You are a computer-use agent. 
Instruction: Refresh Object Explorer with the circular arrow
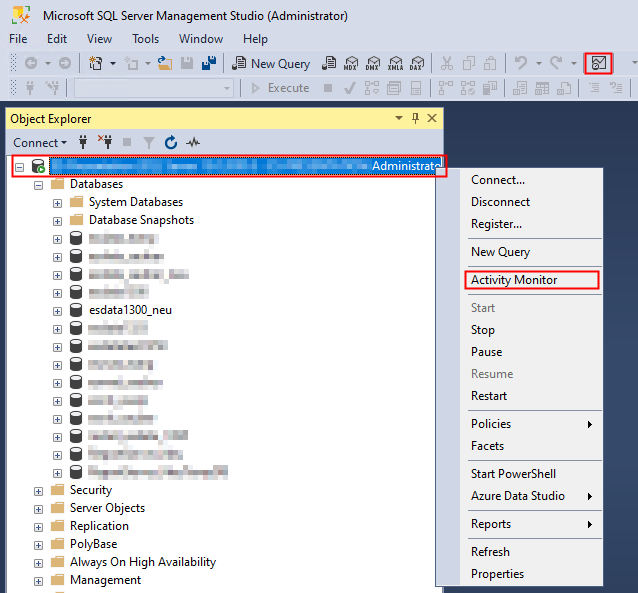pos(171,142)
